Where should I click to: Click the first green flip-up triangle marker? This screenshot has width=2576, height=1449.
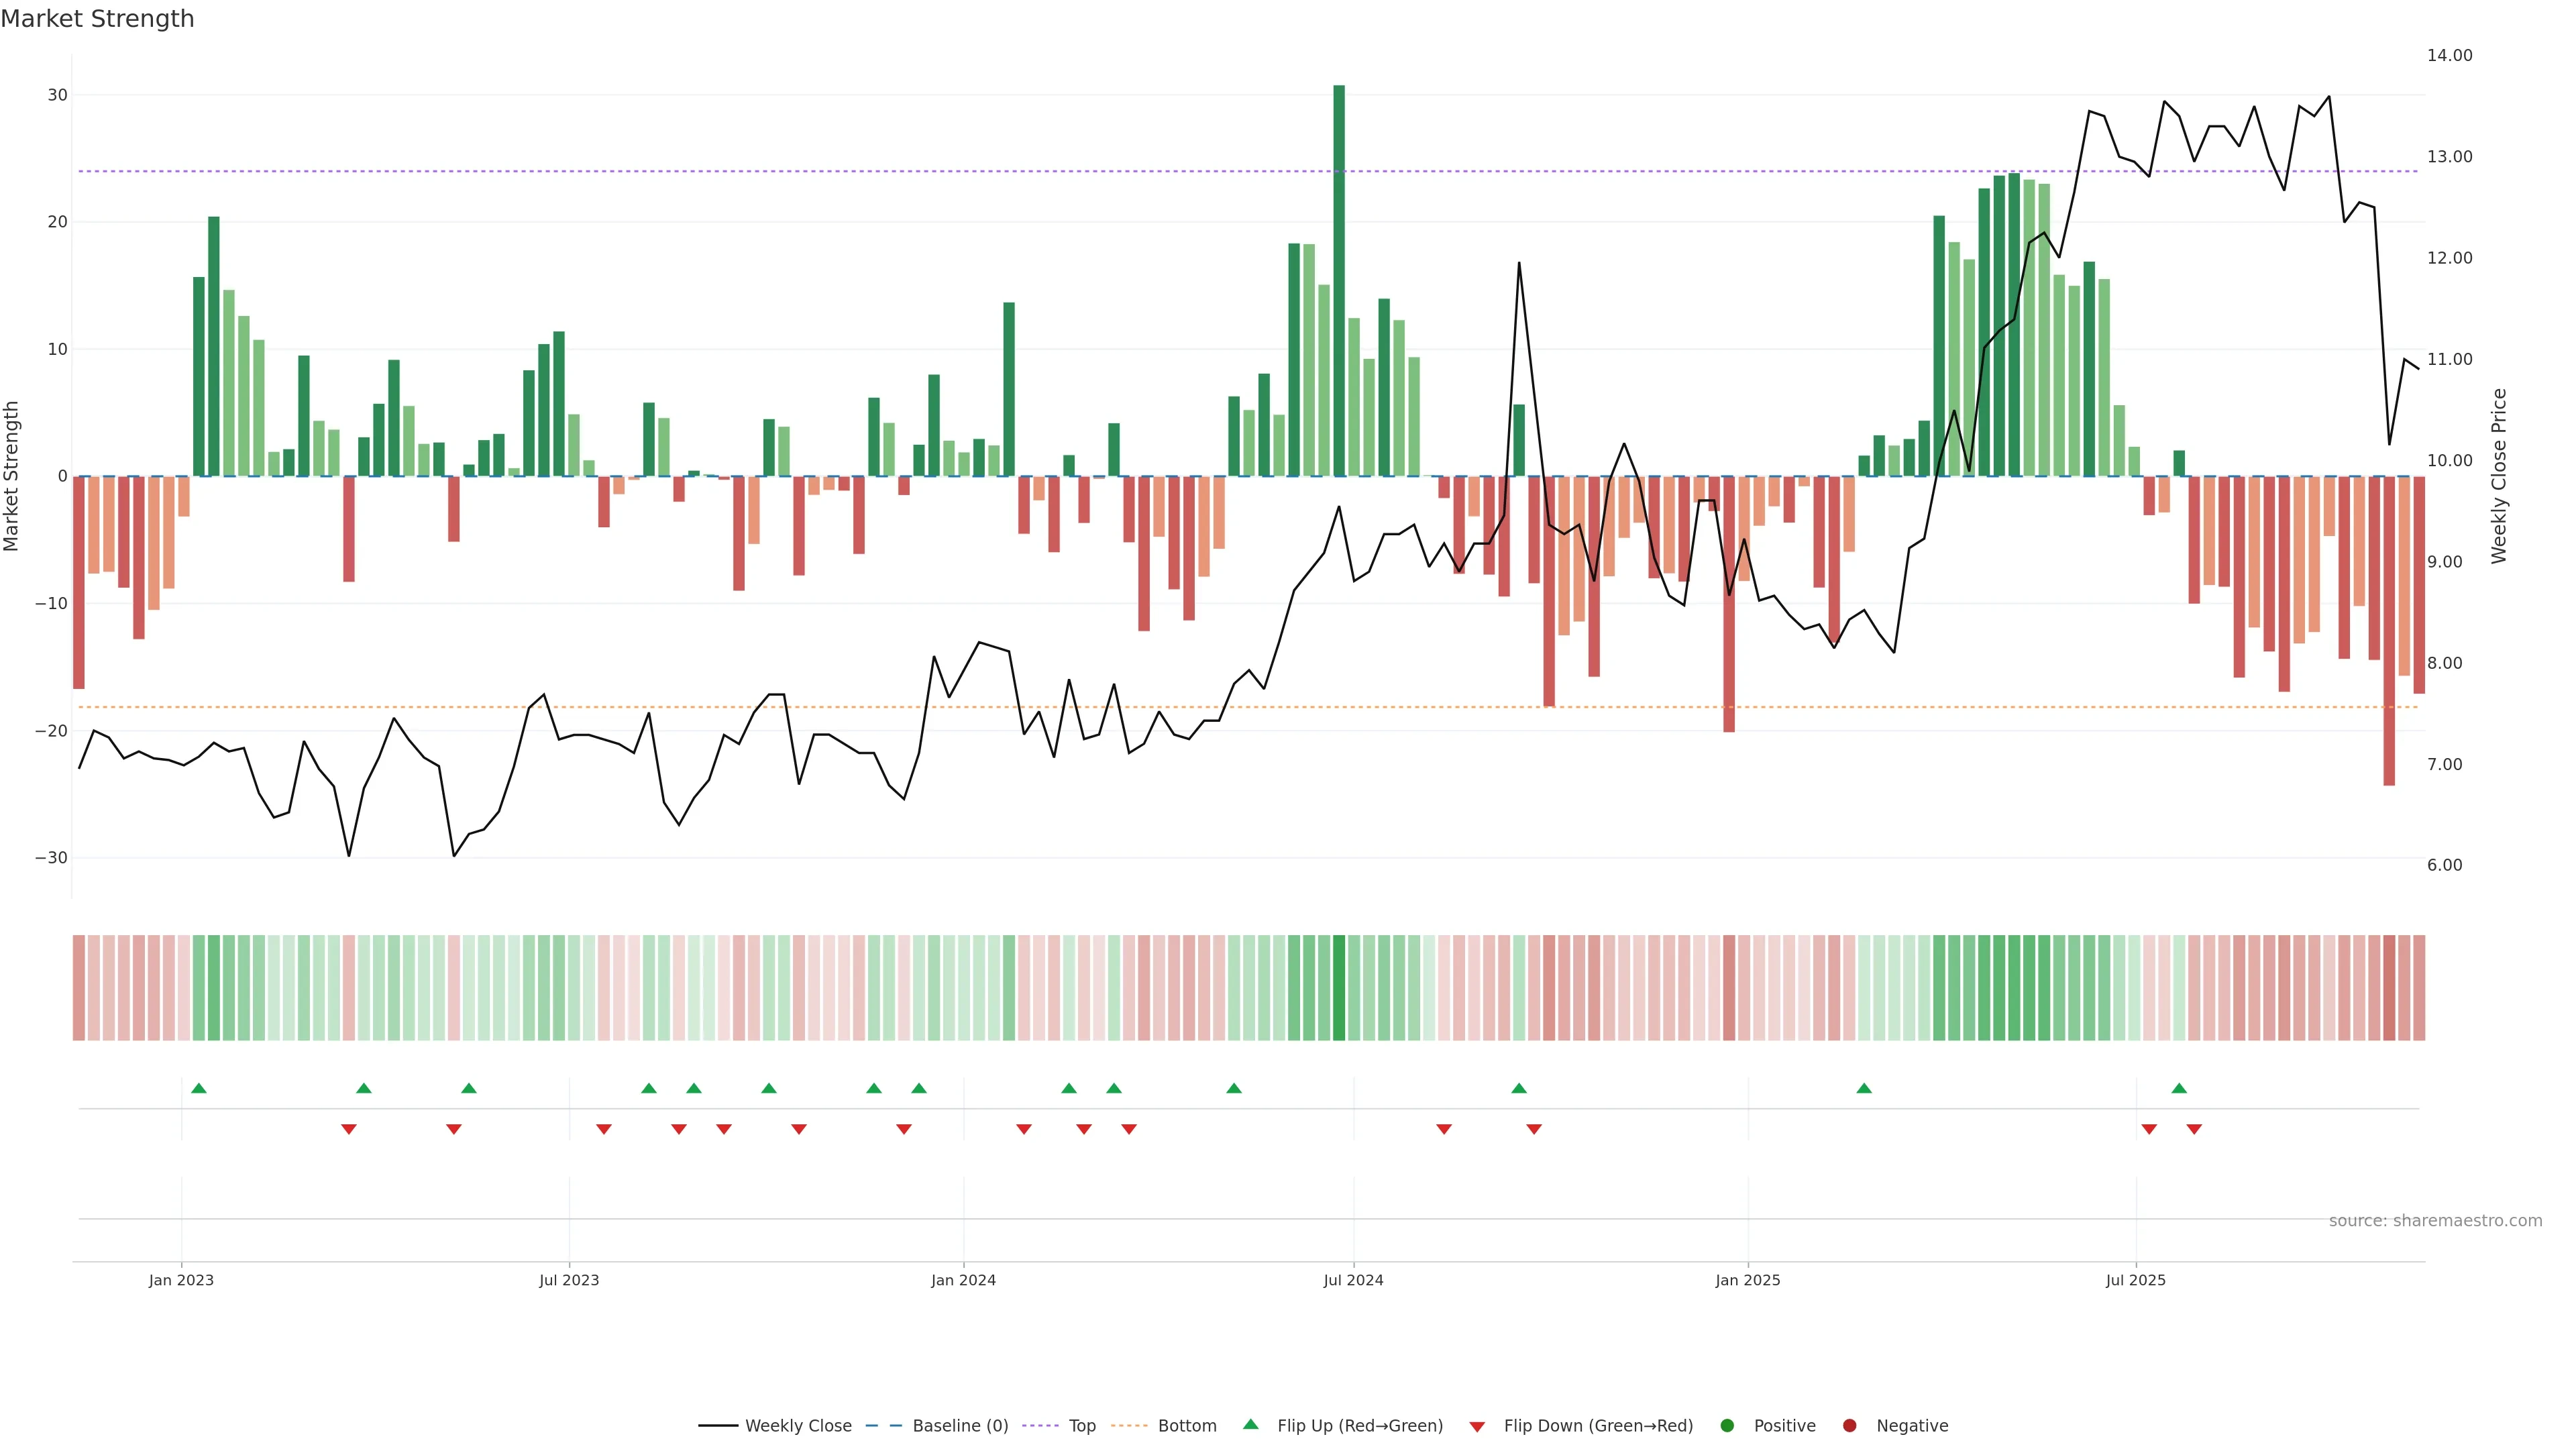pyautogui.click(x=199, y=1088)
